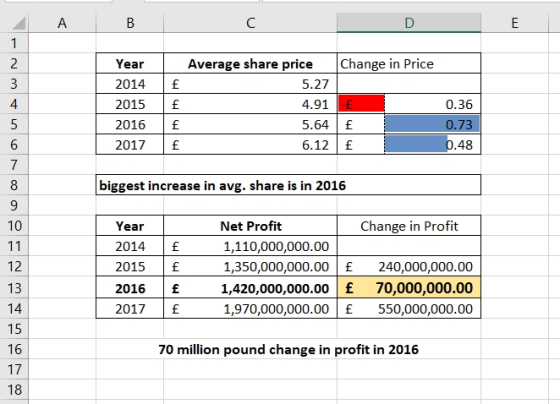This screenshot has height=404, width=560.
Task: Select row 8 header
Action: point(14,185)
